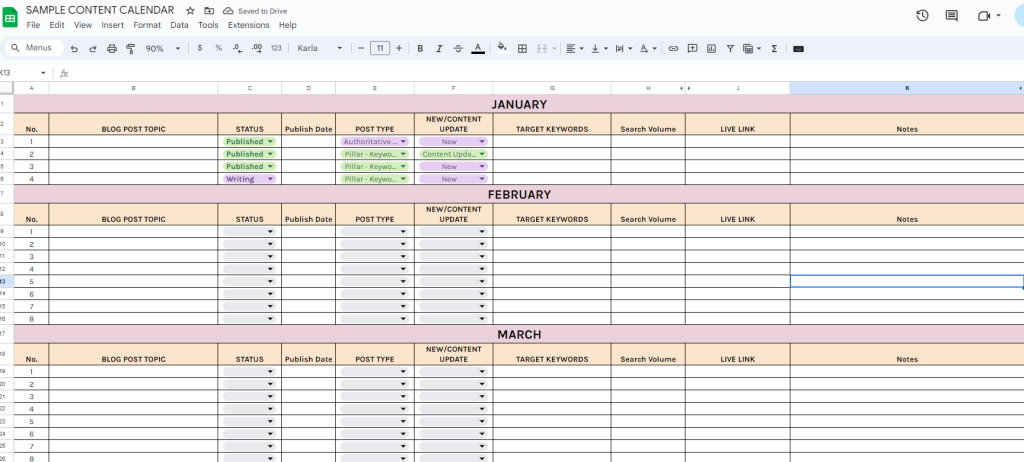The width and height of the screenshot is (1024, 462).
Task: Open vertical align options
Action: tap(598, 48)
